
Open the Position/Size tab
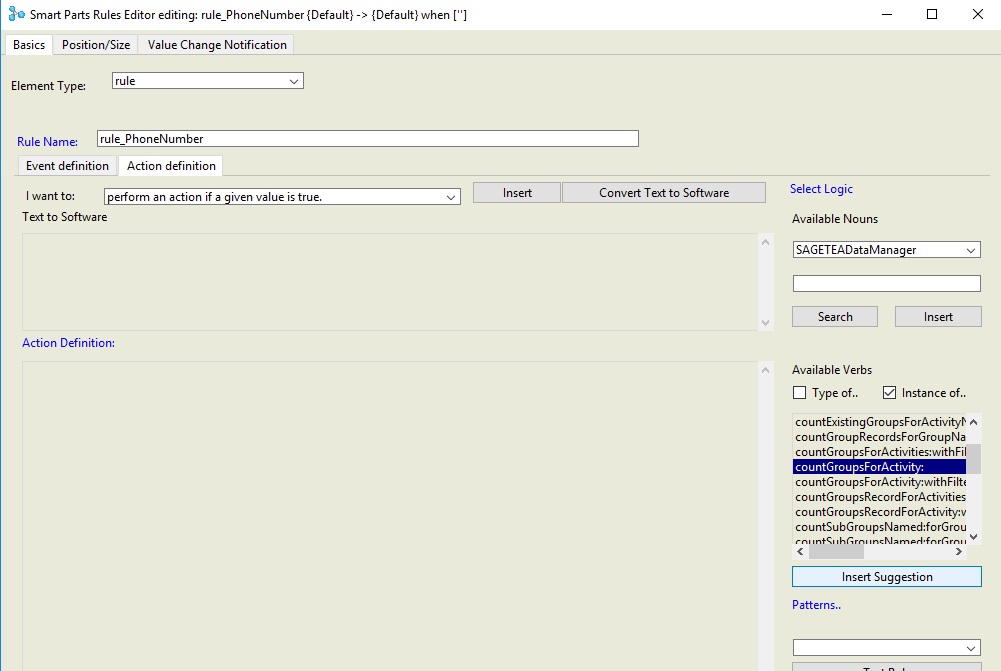[x=96, y=45]
